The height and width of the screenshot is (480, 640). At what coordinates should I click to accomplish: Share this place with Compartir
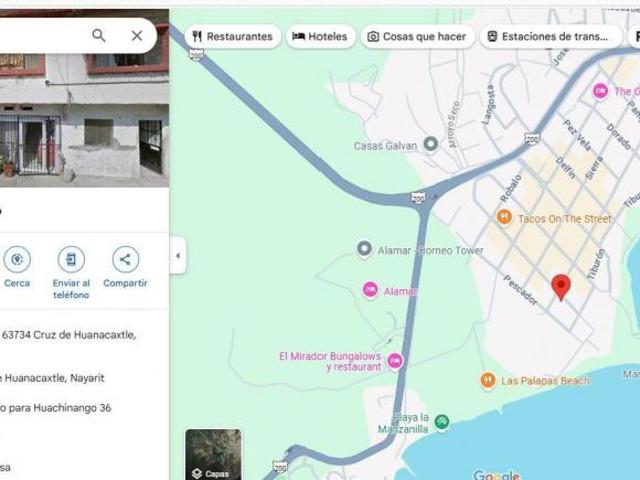click(x=125, y=267)
